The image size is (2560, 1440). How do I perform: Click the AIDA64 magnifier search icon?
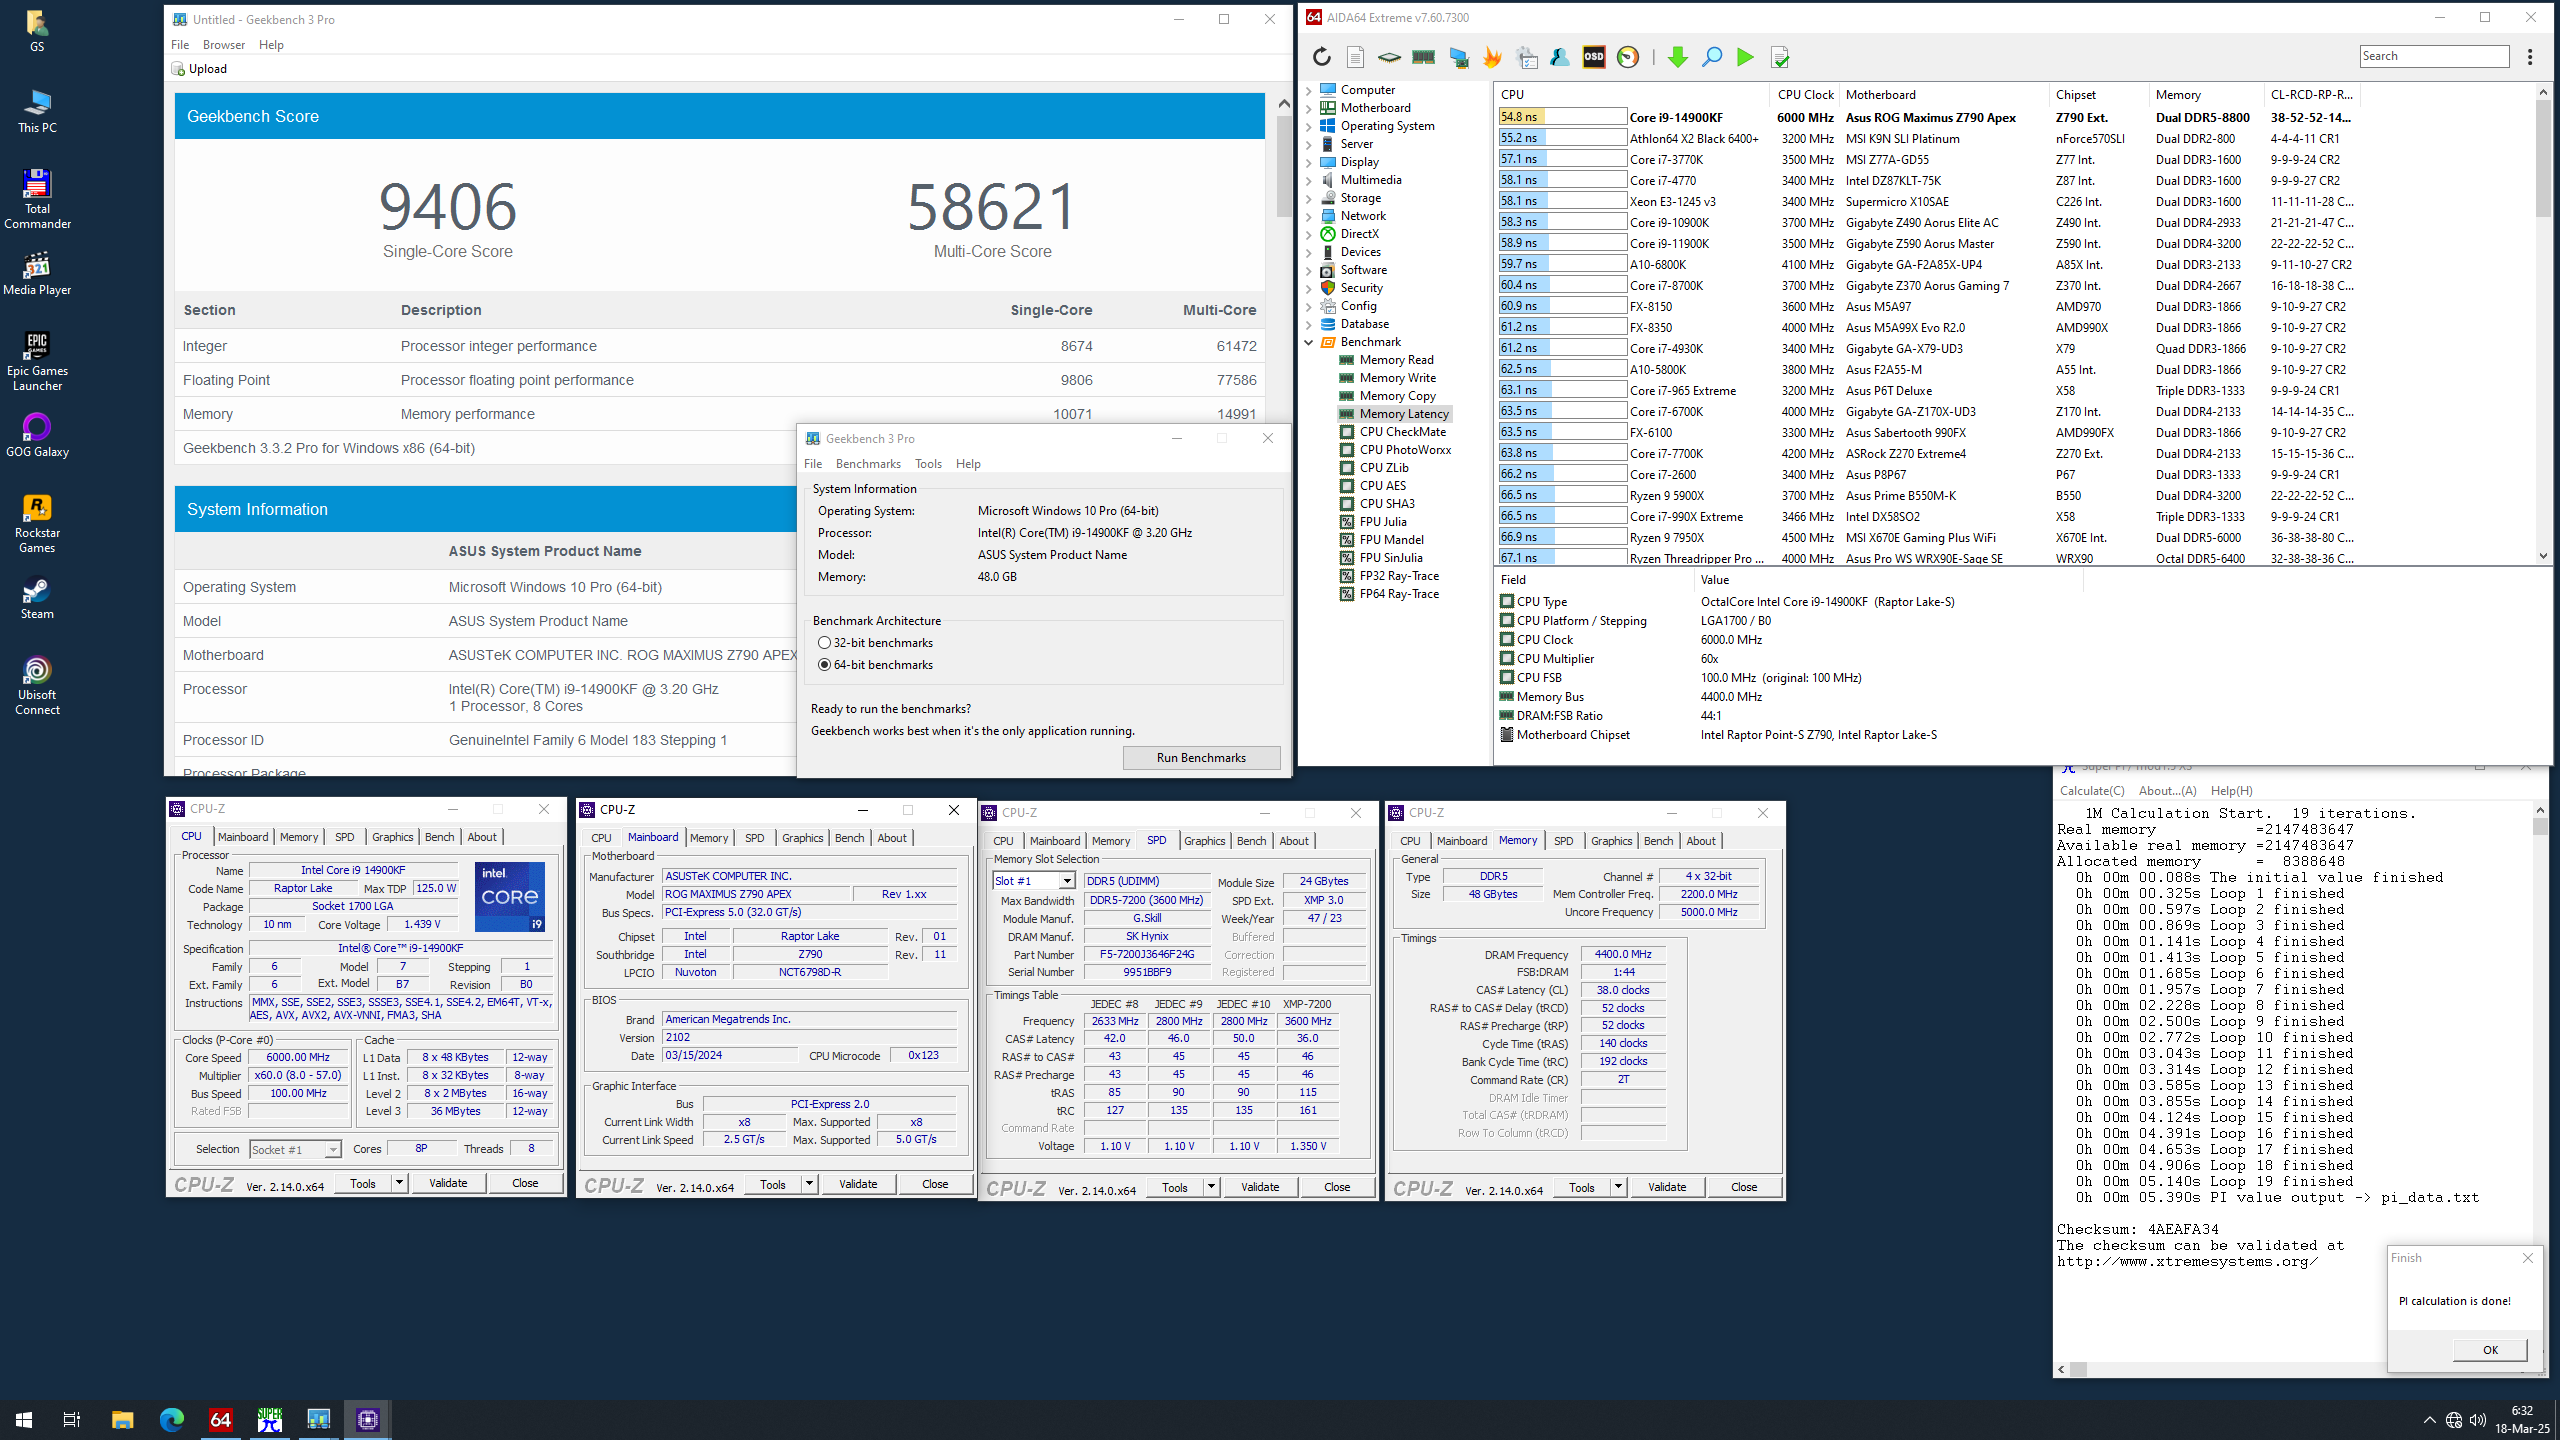1712,57
